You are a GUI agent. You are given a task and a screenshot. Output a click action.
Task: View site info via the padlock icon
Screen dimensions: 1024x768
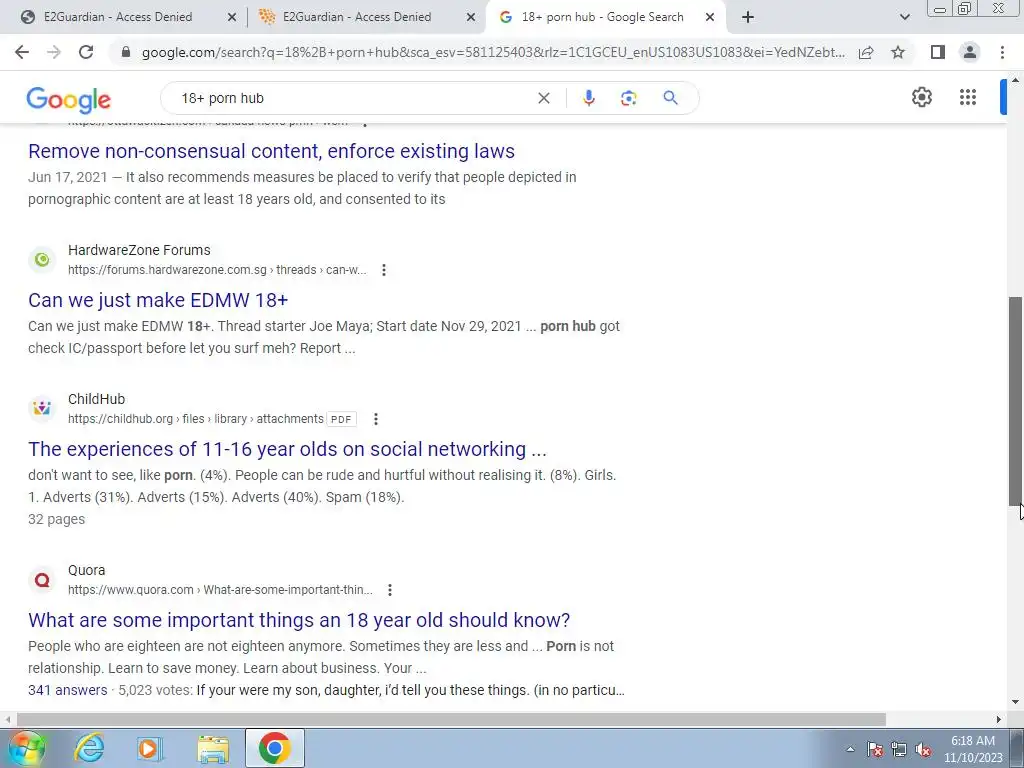[x=126, y=52]
